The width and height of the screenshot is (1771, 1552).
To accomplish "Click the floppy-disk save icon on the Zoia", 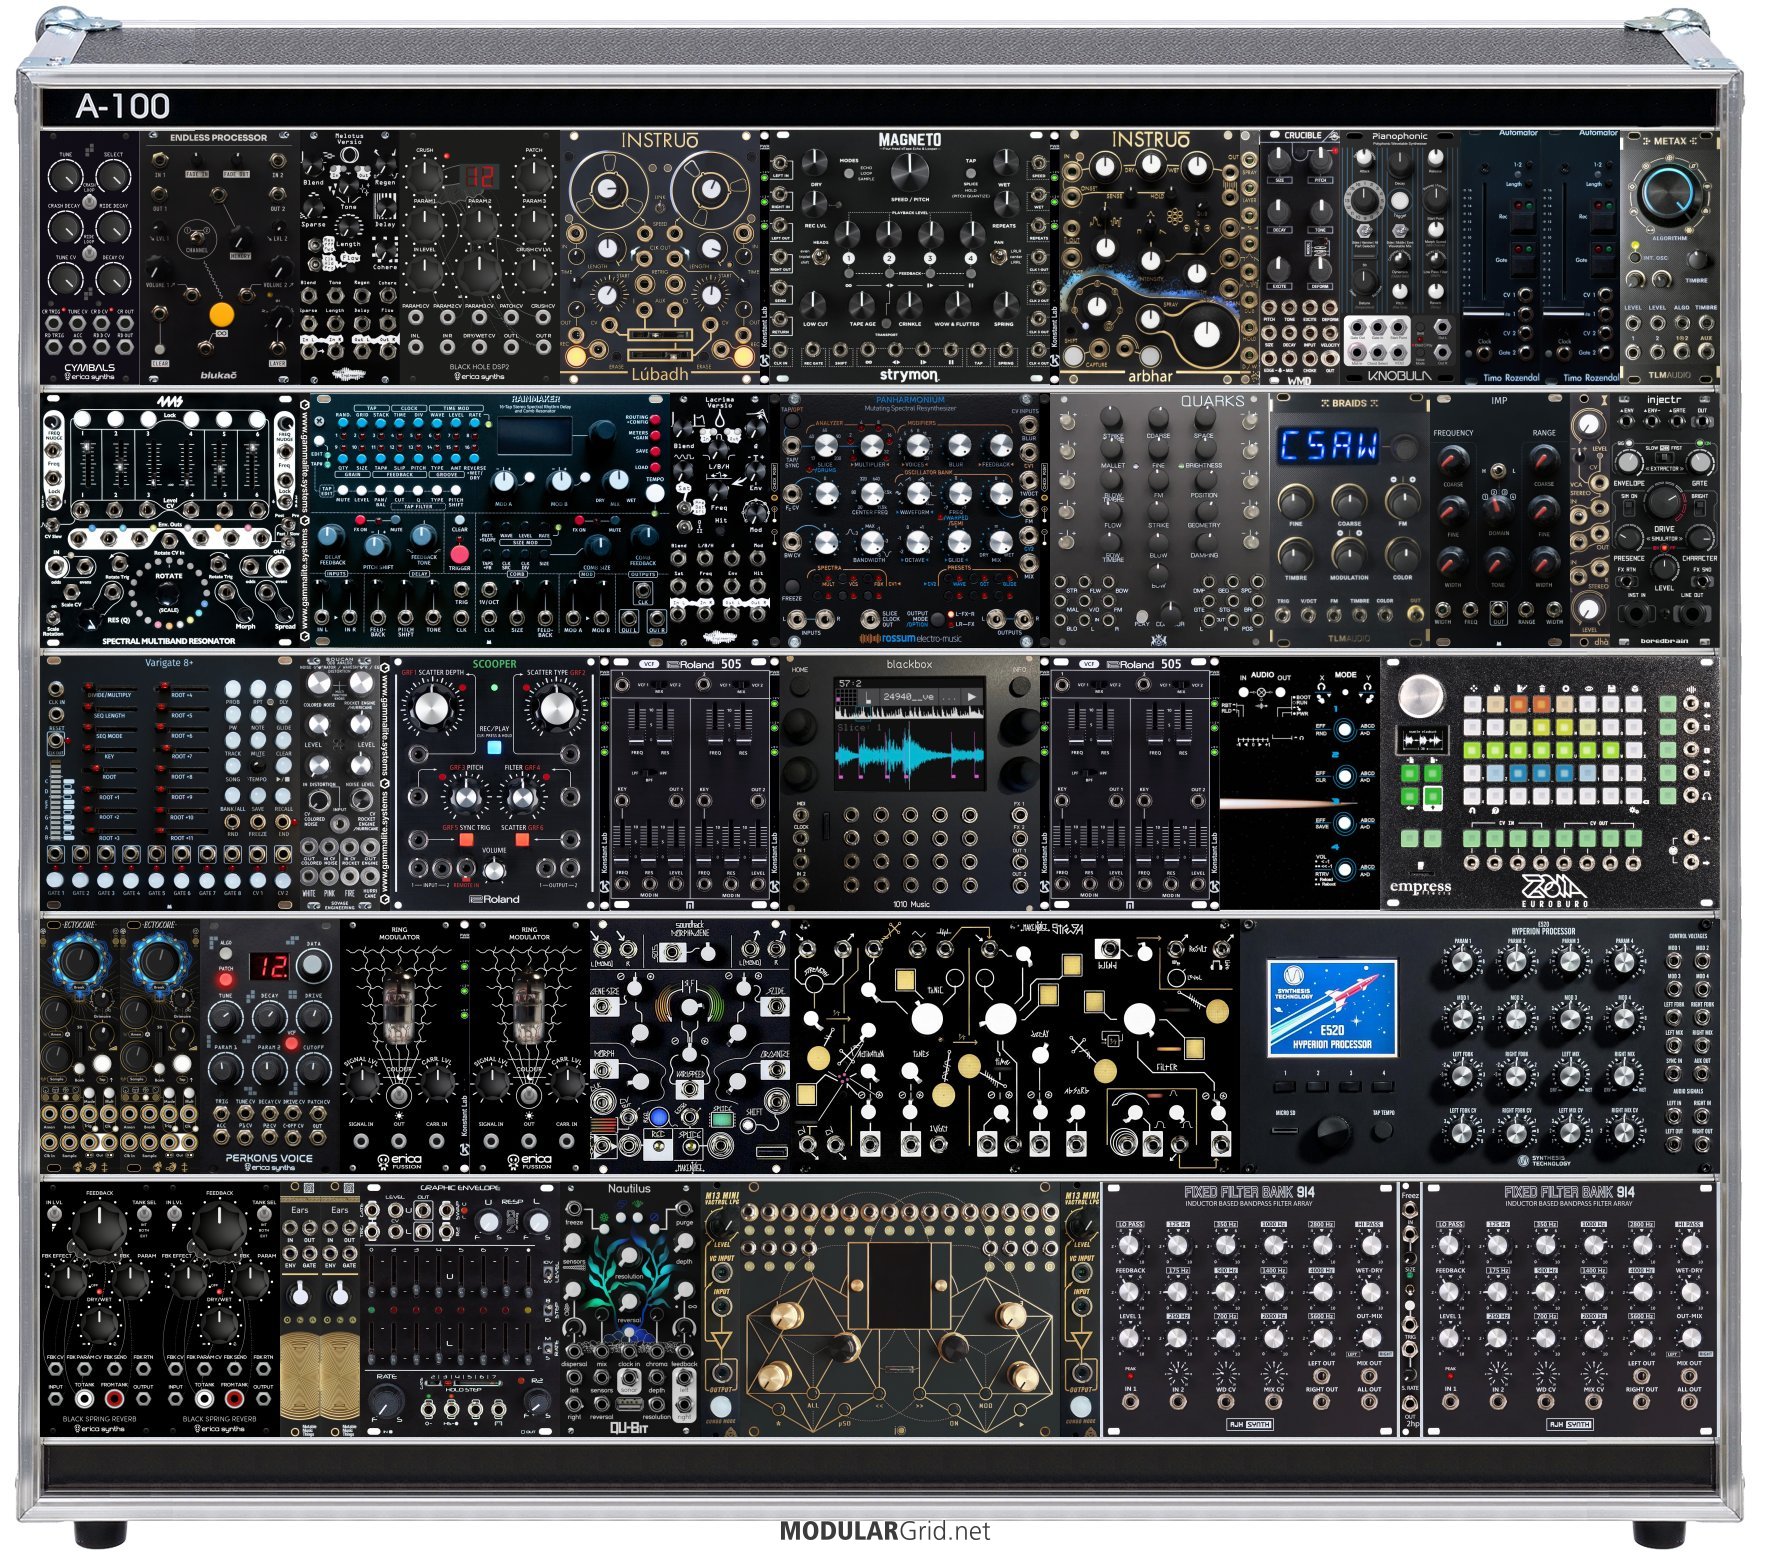I will (1611, 689).
